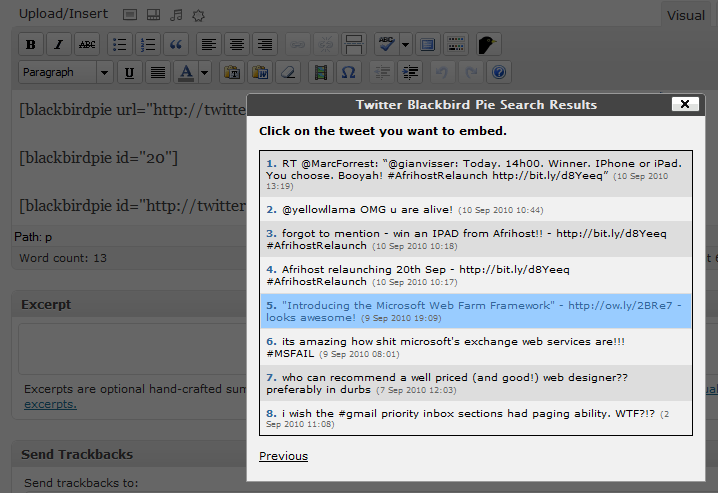Click the redo button

click(x=471, y=72)
